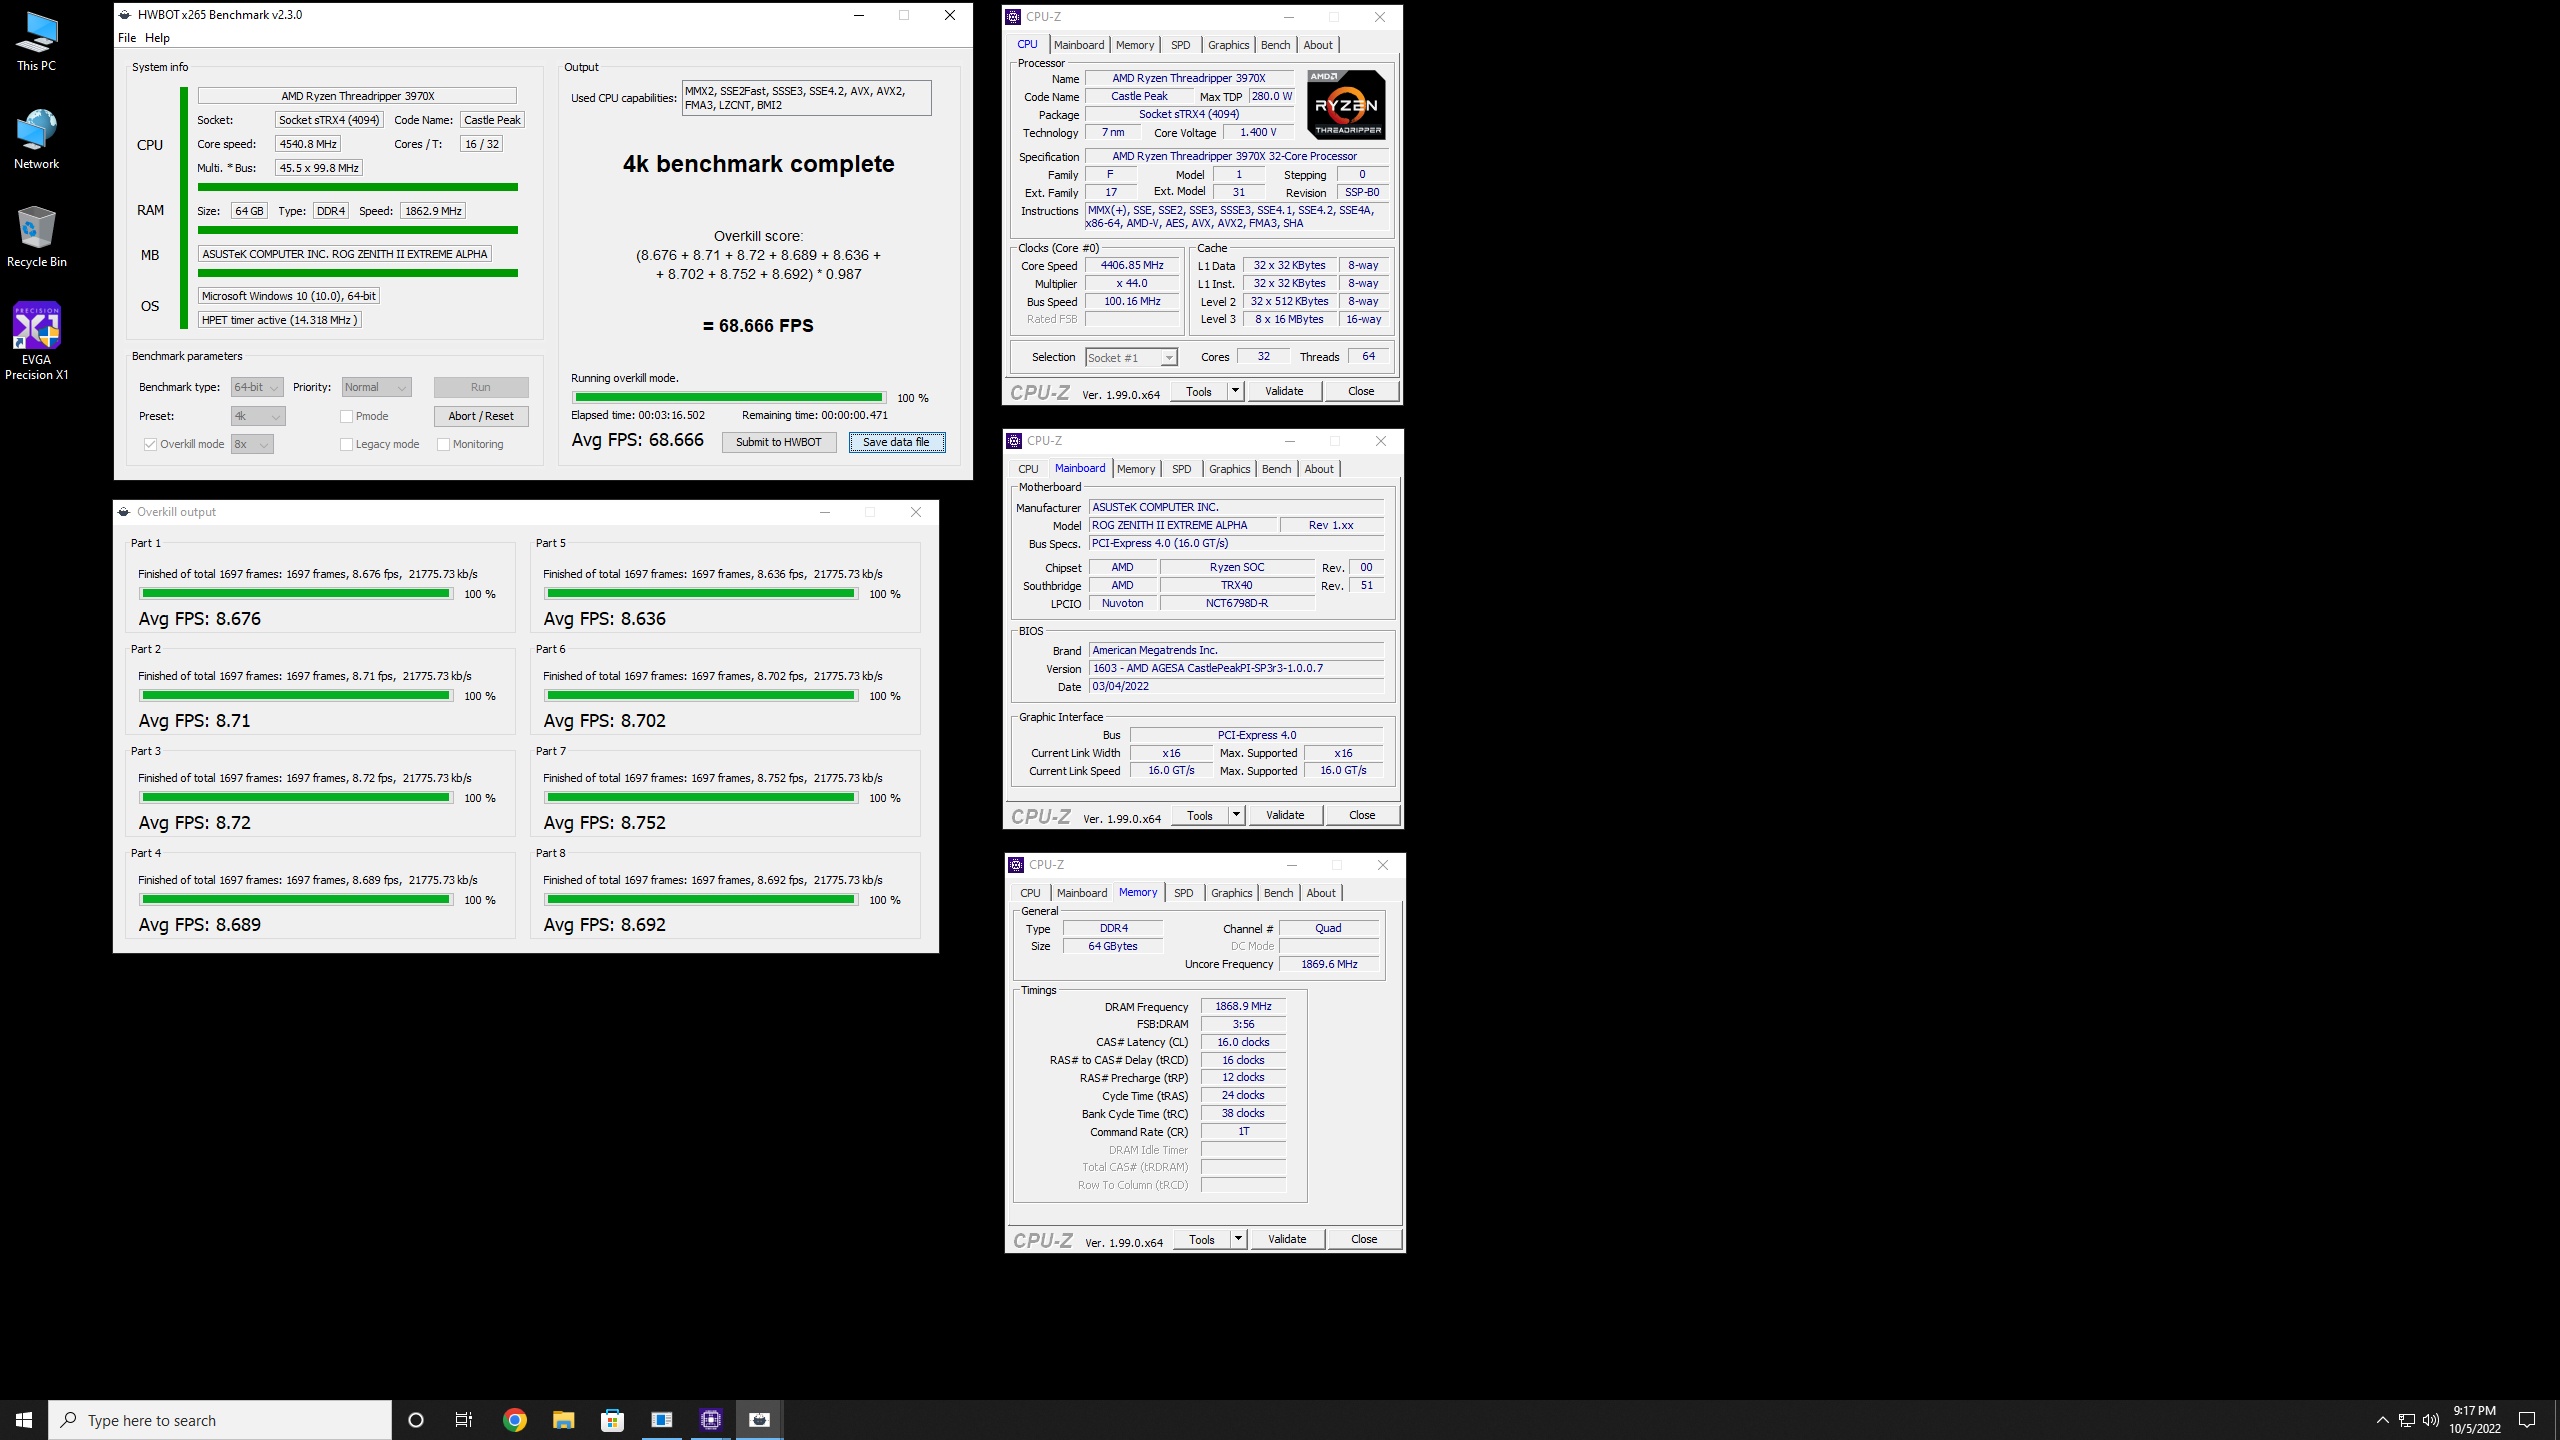Image resolution: width=2560 pixels, height=1440 pixels.
Task: Open Preset 4k dropdown
Action: [258, 416]
